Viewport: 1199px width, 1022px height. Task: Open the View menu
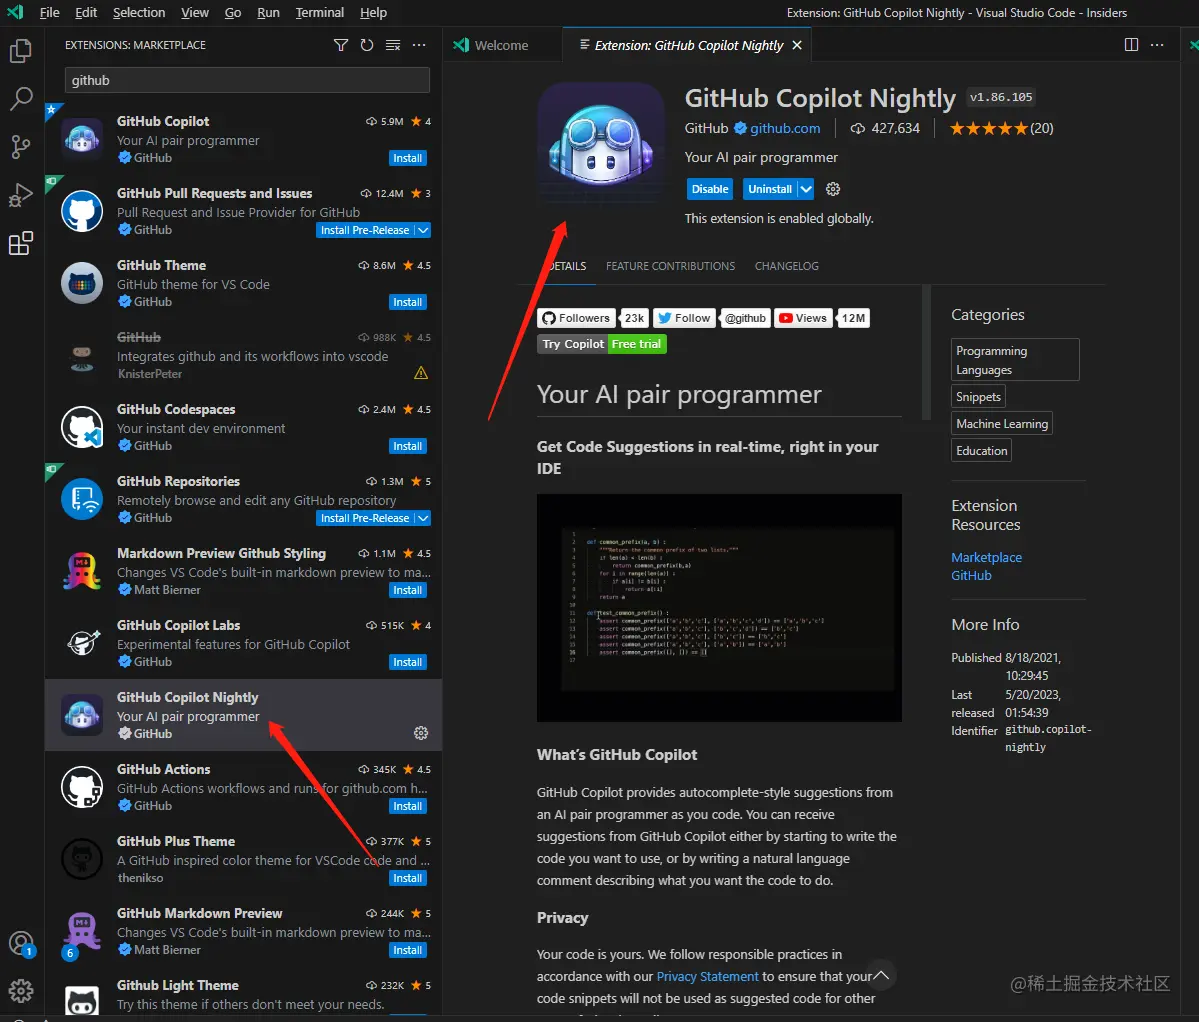point(194,12)
